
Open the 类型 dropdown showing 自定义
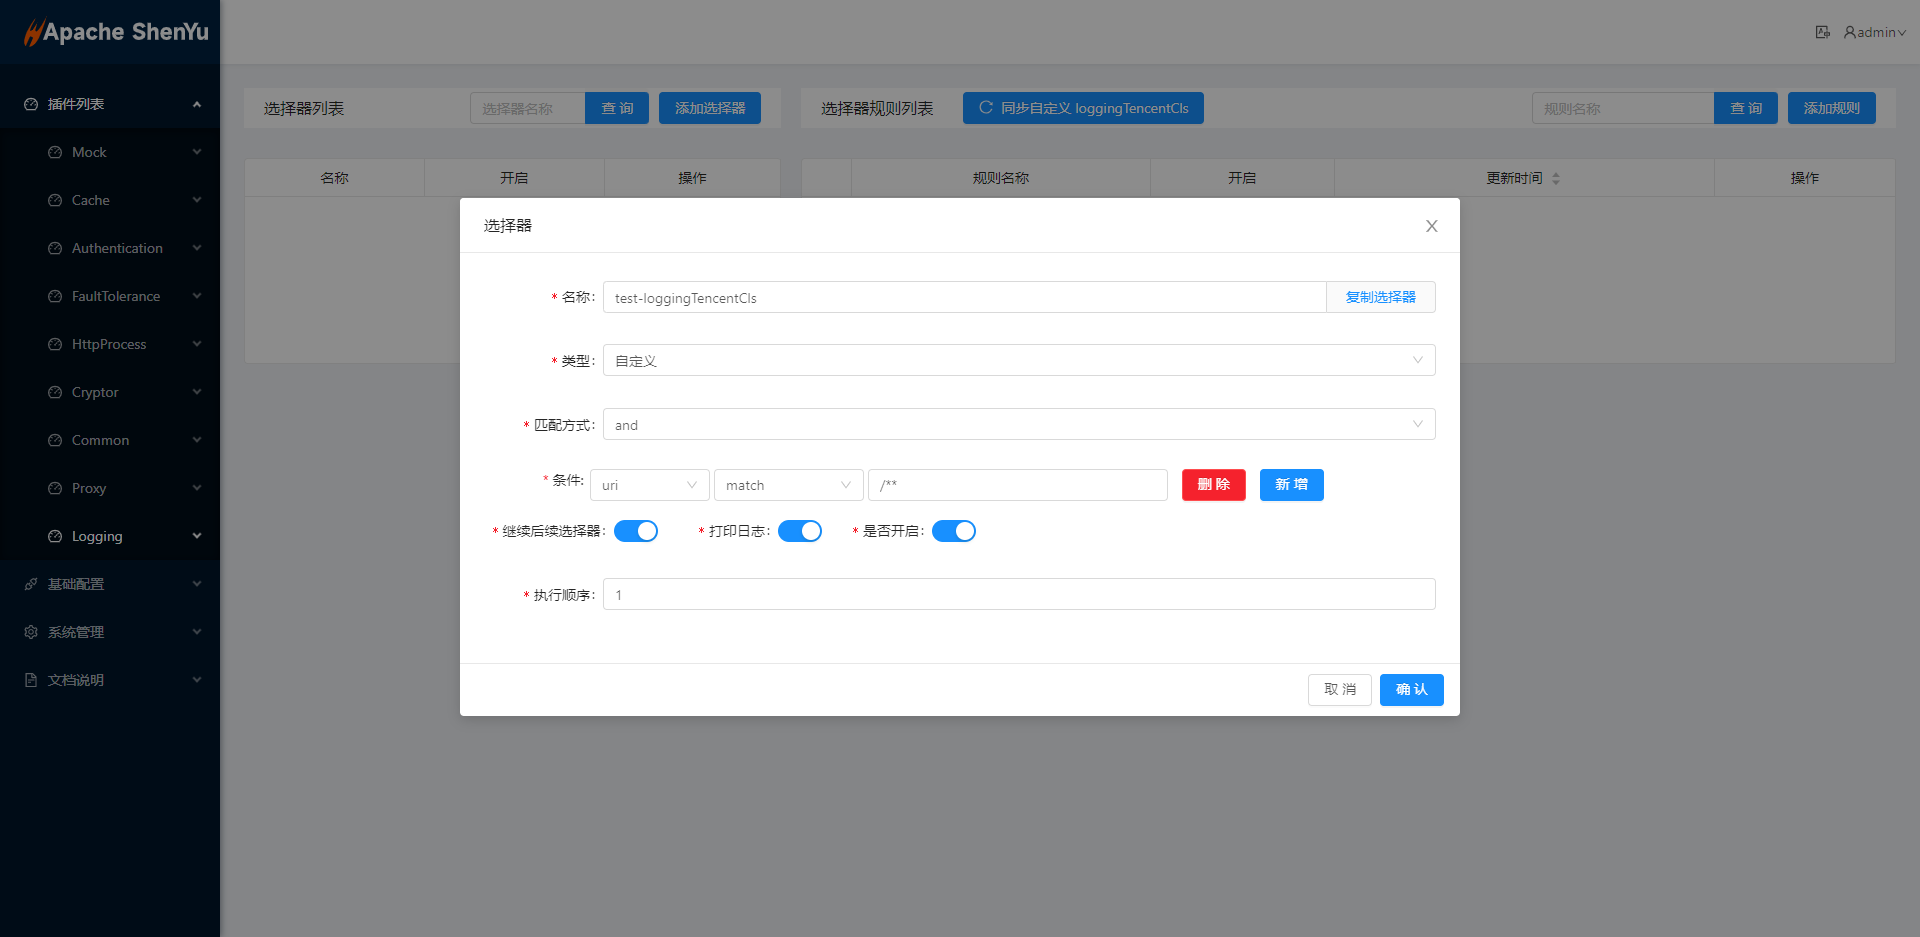1018,360
